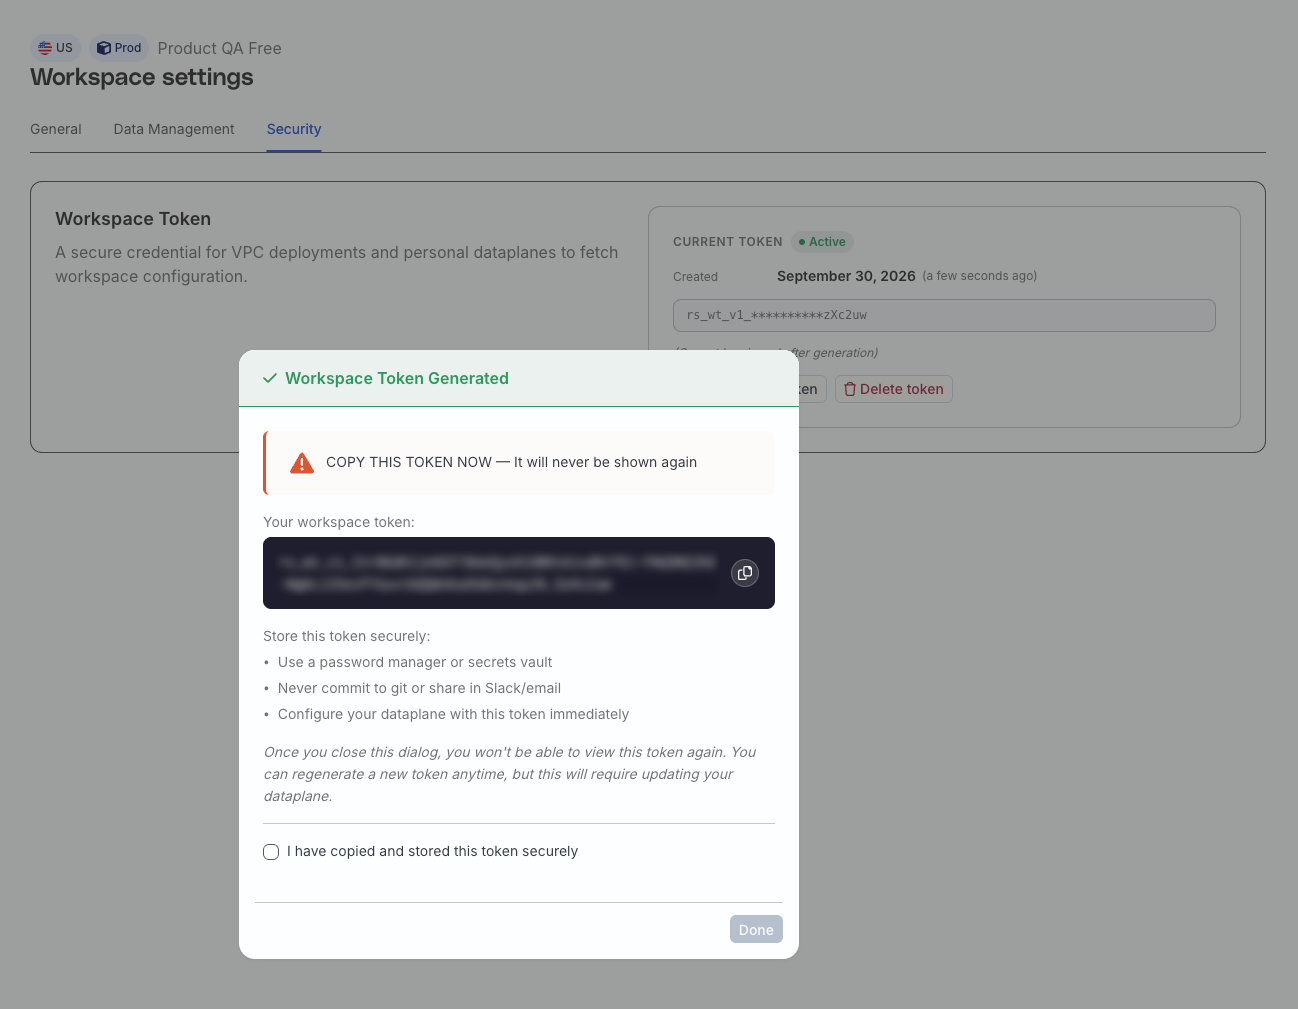The image size is (1298, 1009).
Task: Click the warning triangle icon in the alert
Action: (x=302, y=463)
